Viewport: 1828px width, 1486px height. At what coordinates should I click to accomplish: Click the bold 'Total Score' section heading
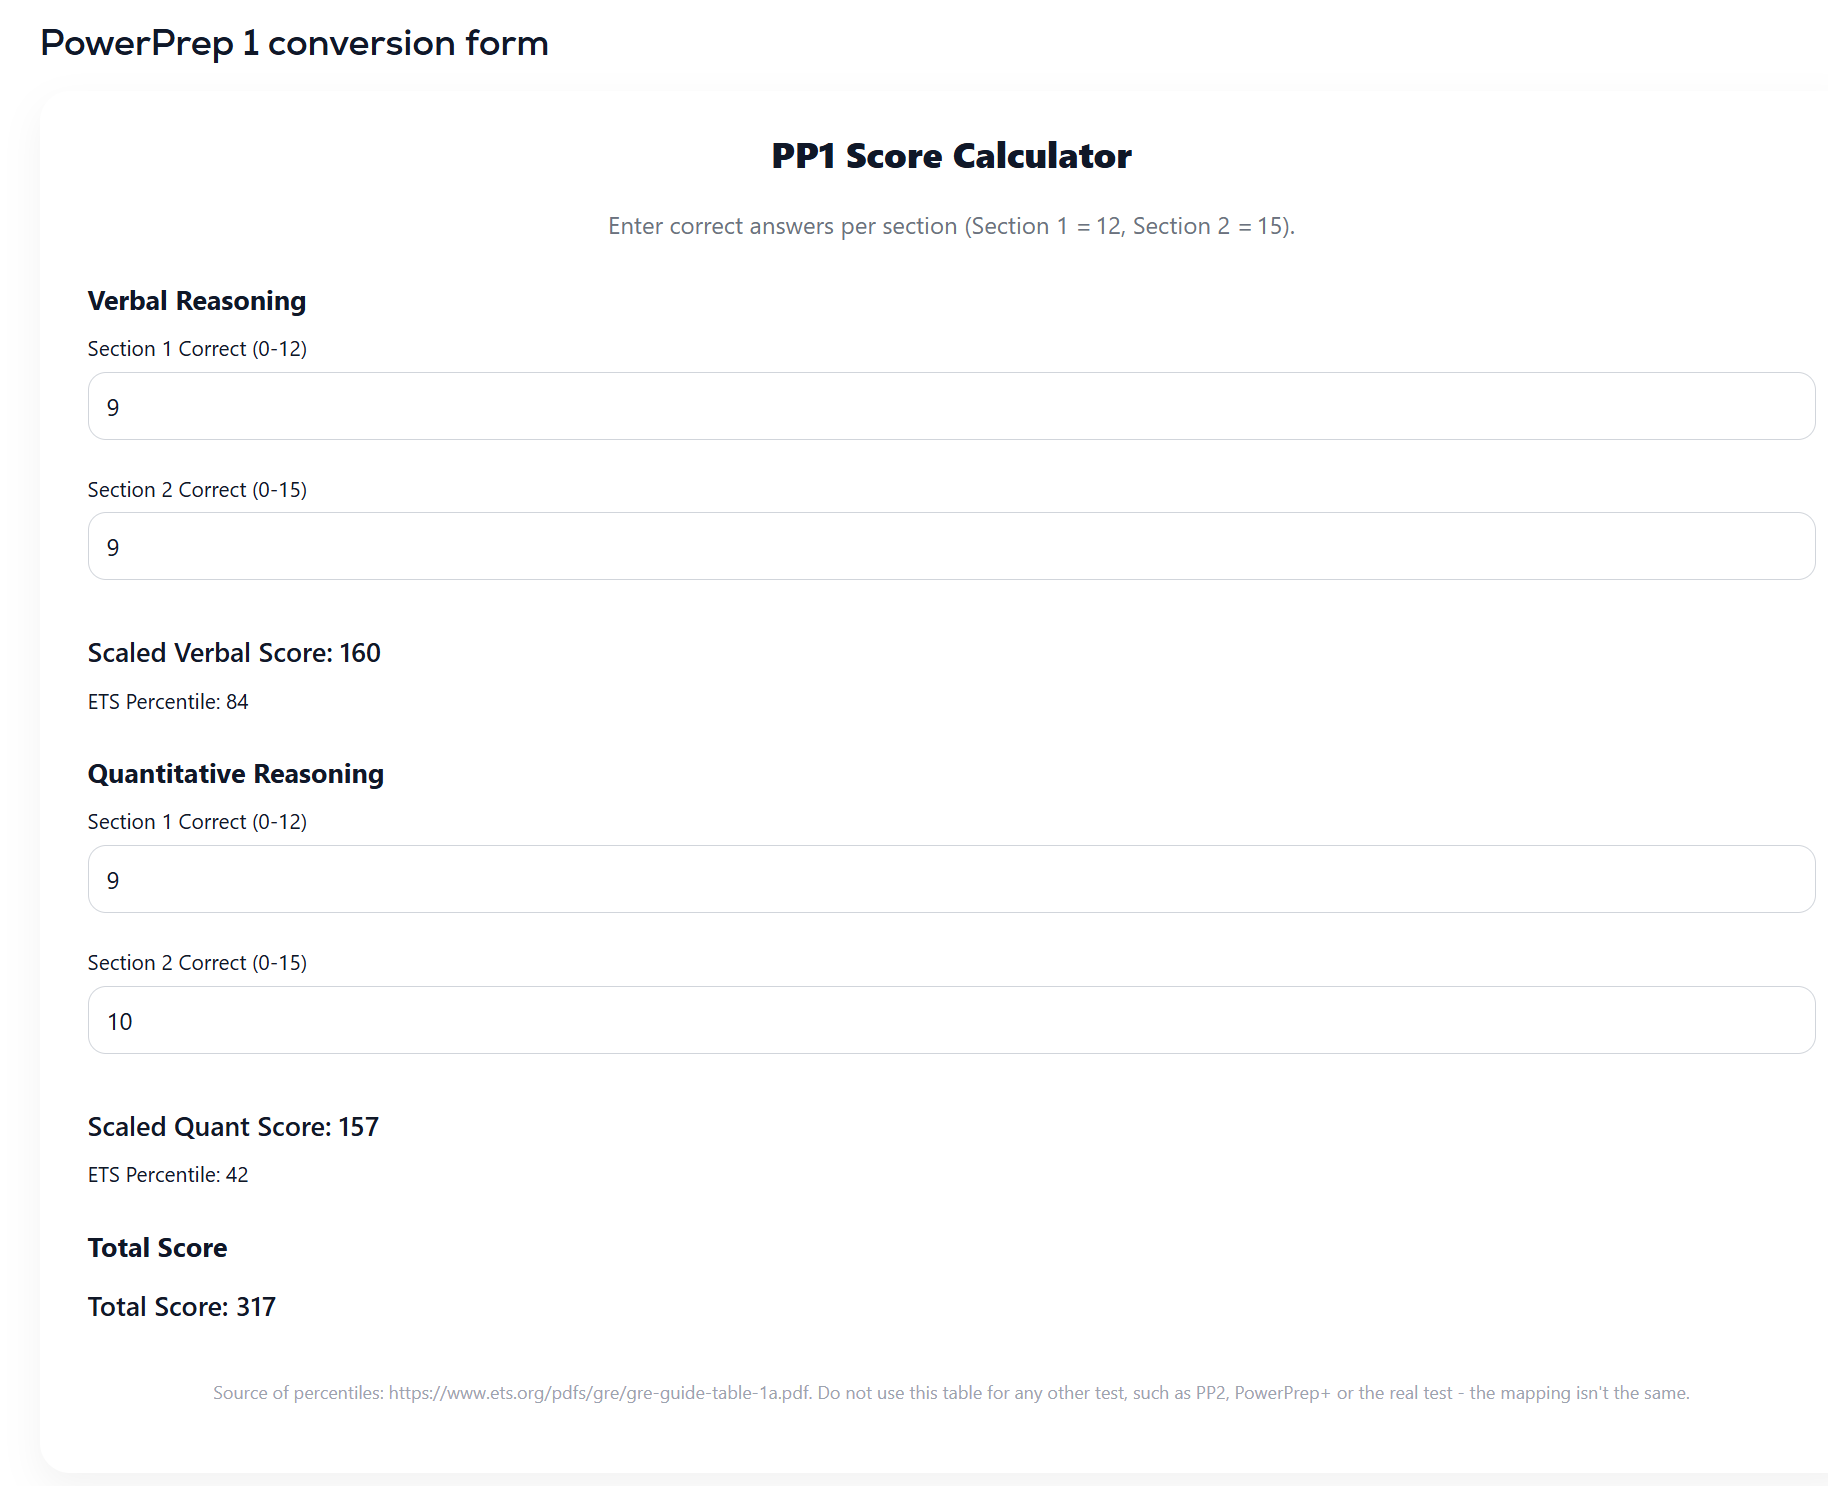[157, 1248]
